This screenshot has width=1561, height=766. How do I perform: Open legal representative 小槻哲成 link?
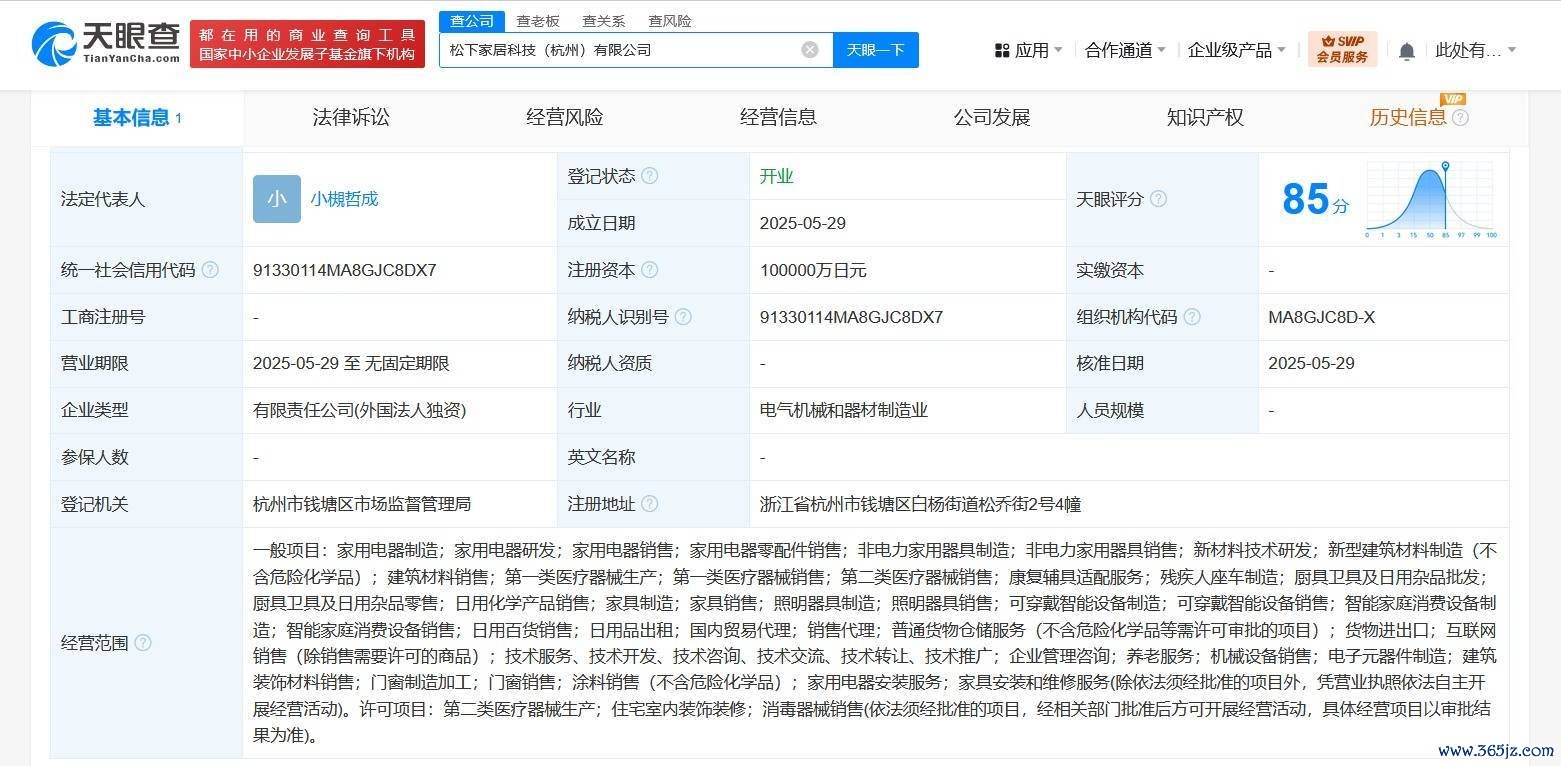coord(344,199)
